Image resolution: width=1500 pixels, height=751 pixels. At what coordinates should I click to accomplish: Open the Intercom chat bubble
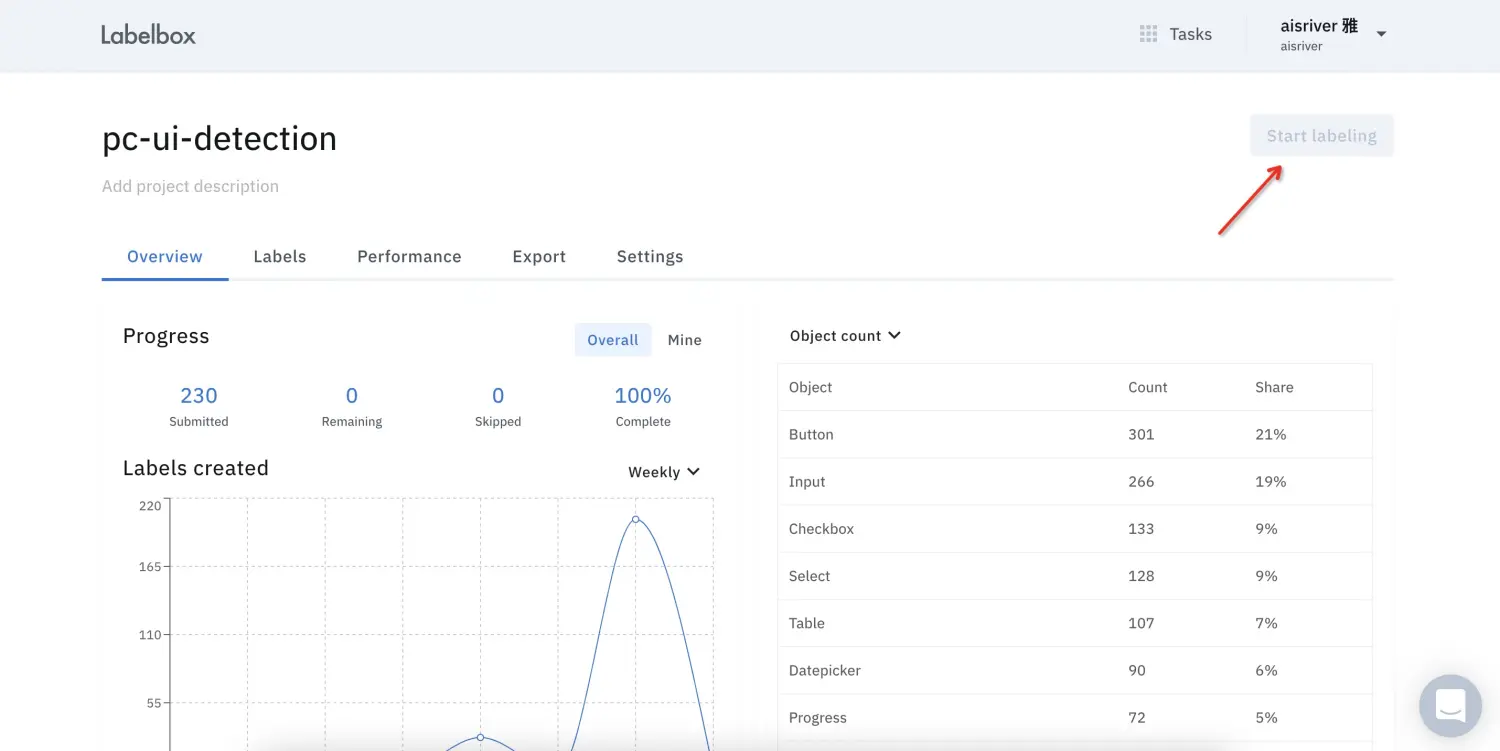coord(1450,705)
